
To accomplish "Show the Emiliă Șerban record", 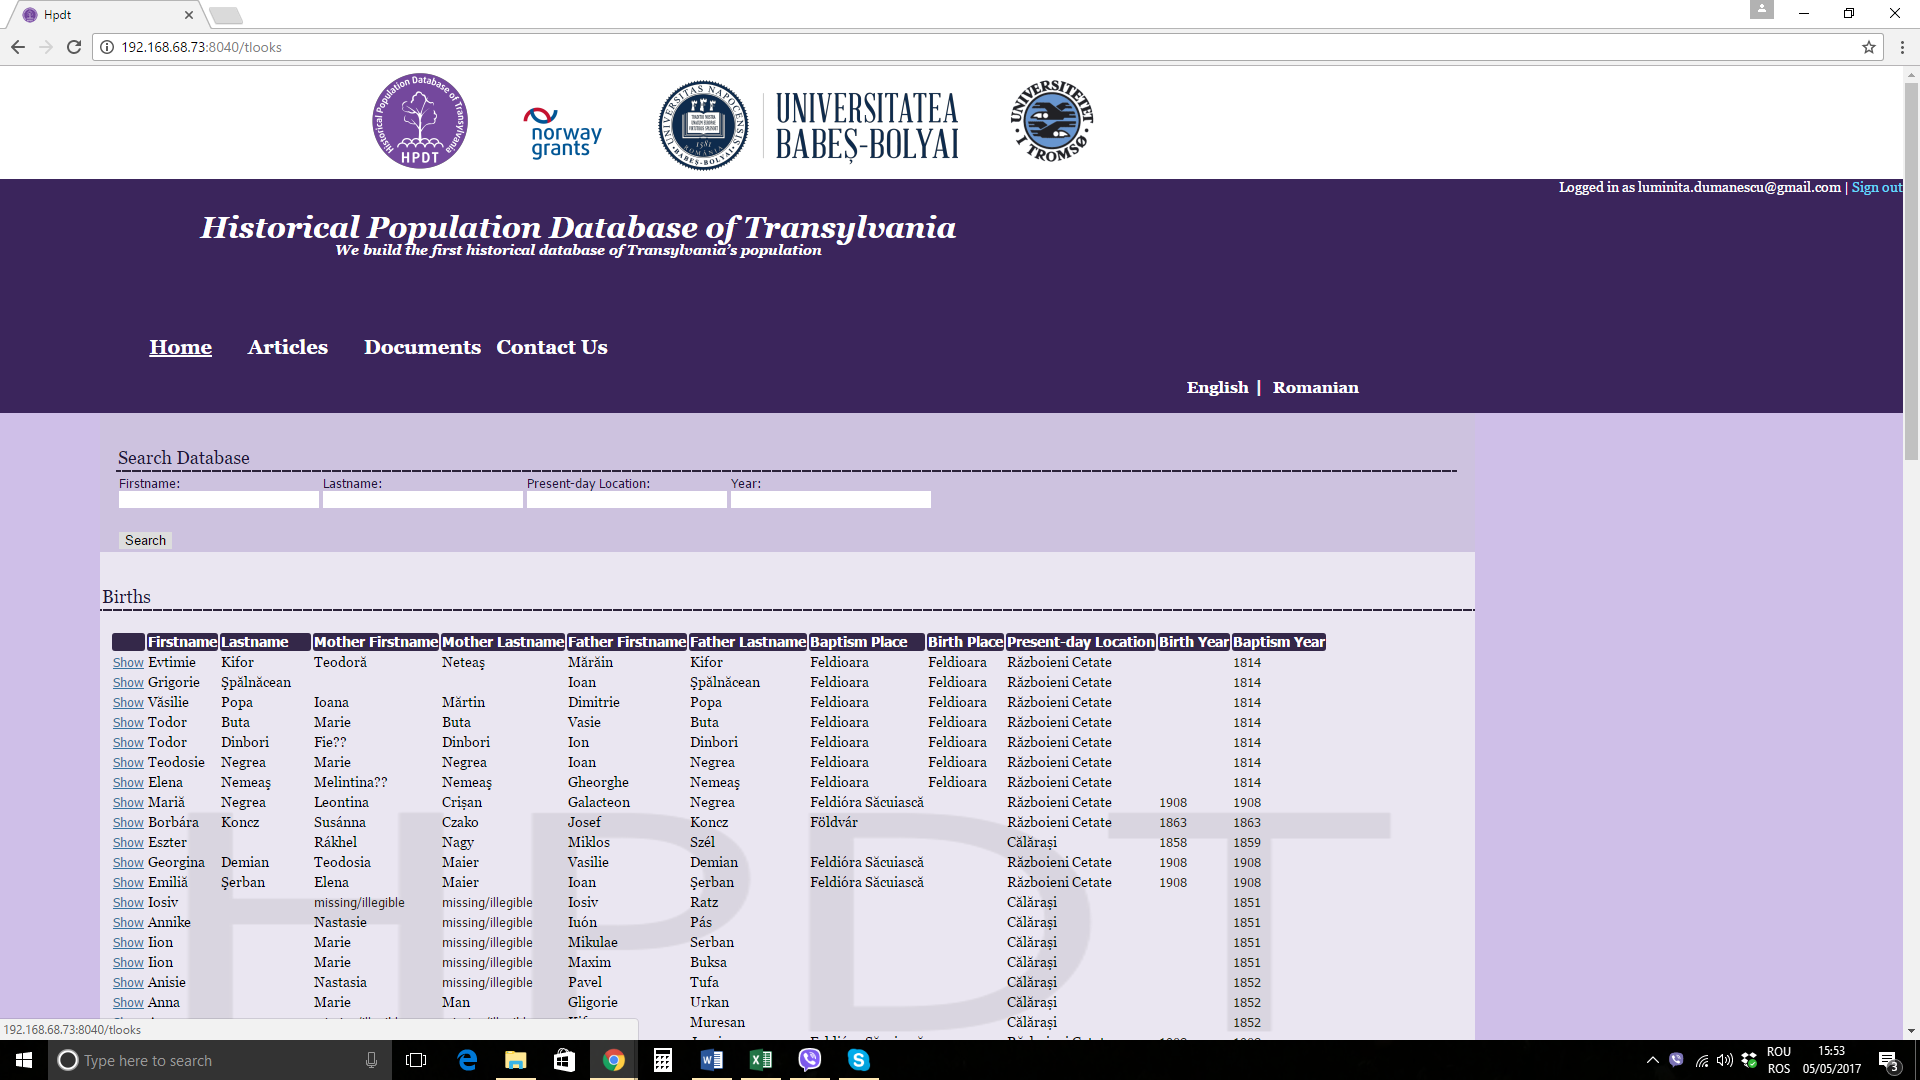I will coord(128,883).
